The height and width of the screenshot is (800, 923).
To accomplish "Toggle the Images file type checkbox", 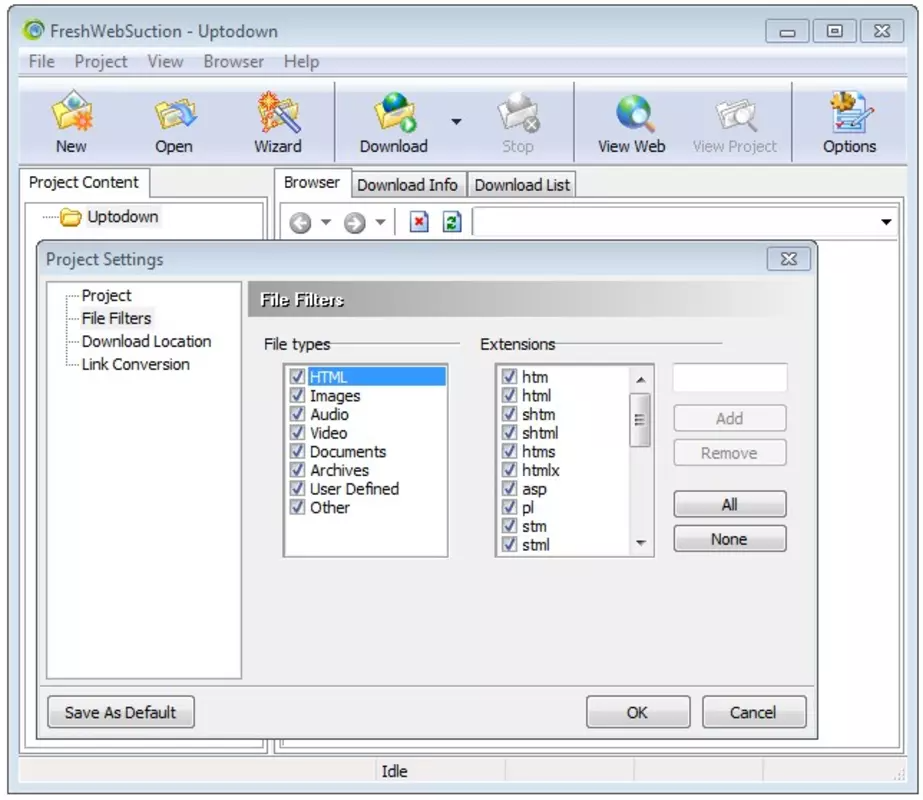I will click(x=297, y=395).
